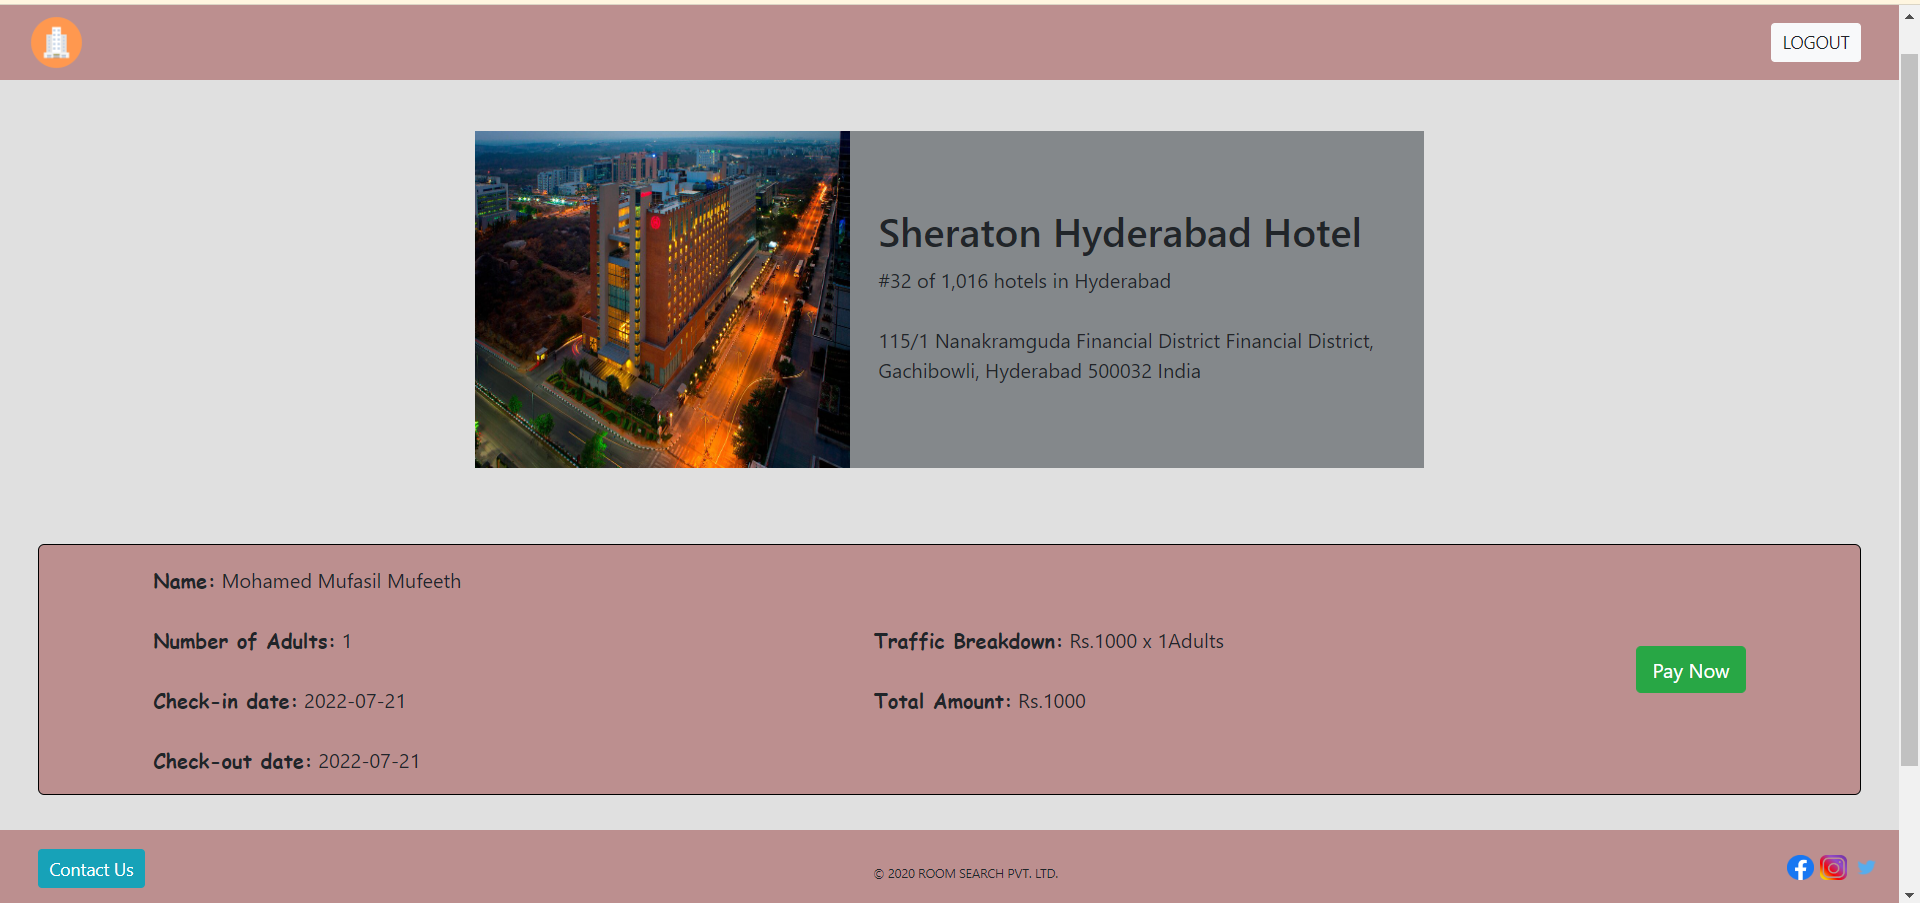The image size is (1920, 903).
Task: Click the Sheraton Hyderabad Hotel heading
Action: (1119, 233)
